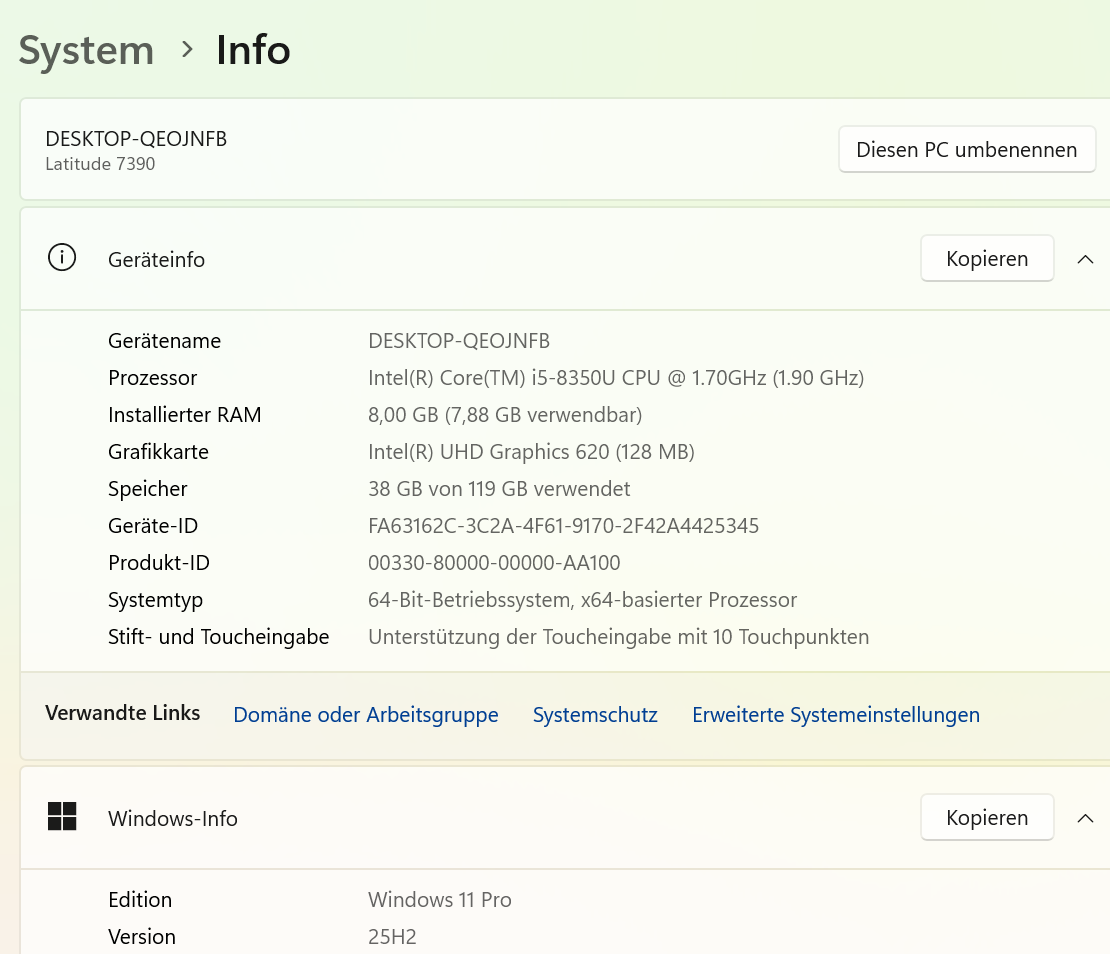The image size is (1110, 954).
Task: Click the Latitude 7390 model text
Action: (x=100, y=164)
